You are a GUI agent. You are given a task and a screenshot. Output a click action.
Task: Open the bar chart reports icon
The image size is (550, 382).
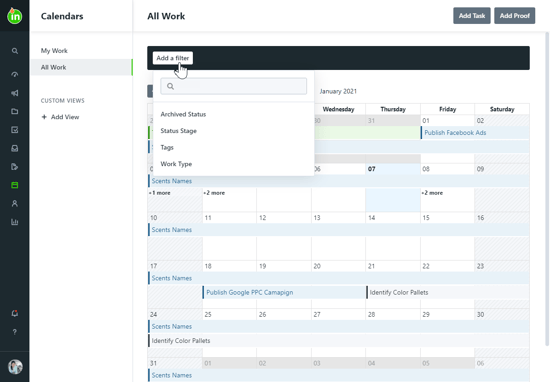tap(15, 222)
